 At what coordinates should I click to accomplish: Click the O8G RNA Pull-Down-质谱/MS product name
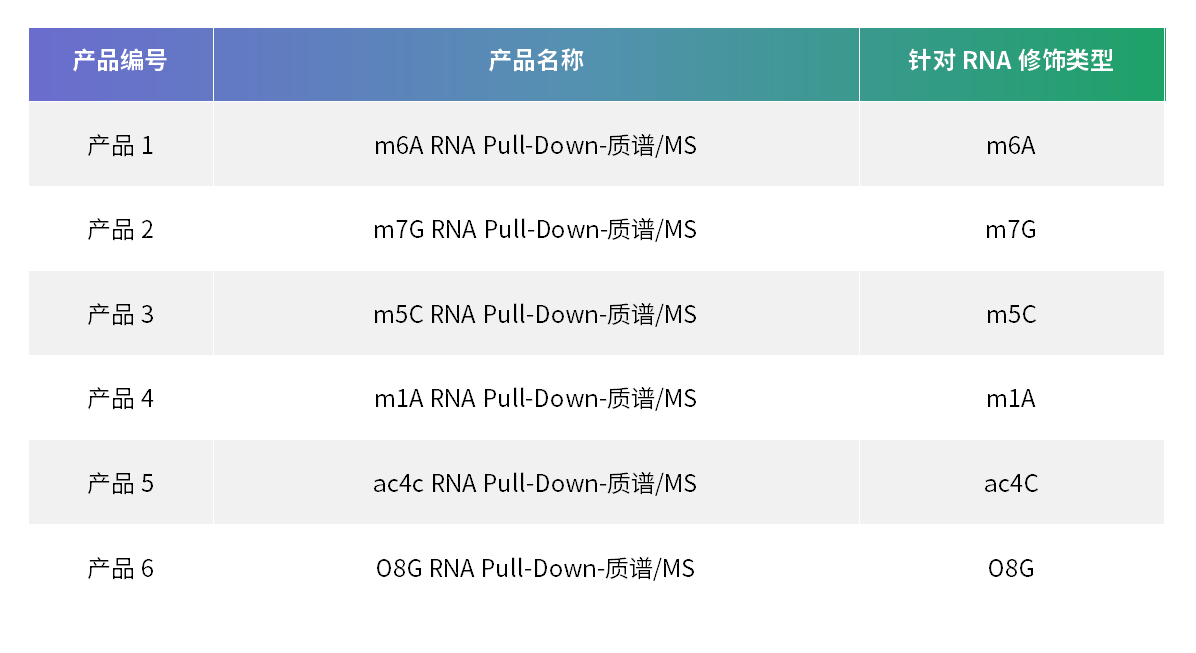point(535,569)
